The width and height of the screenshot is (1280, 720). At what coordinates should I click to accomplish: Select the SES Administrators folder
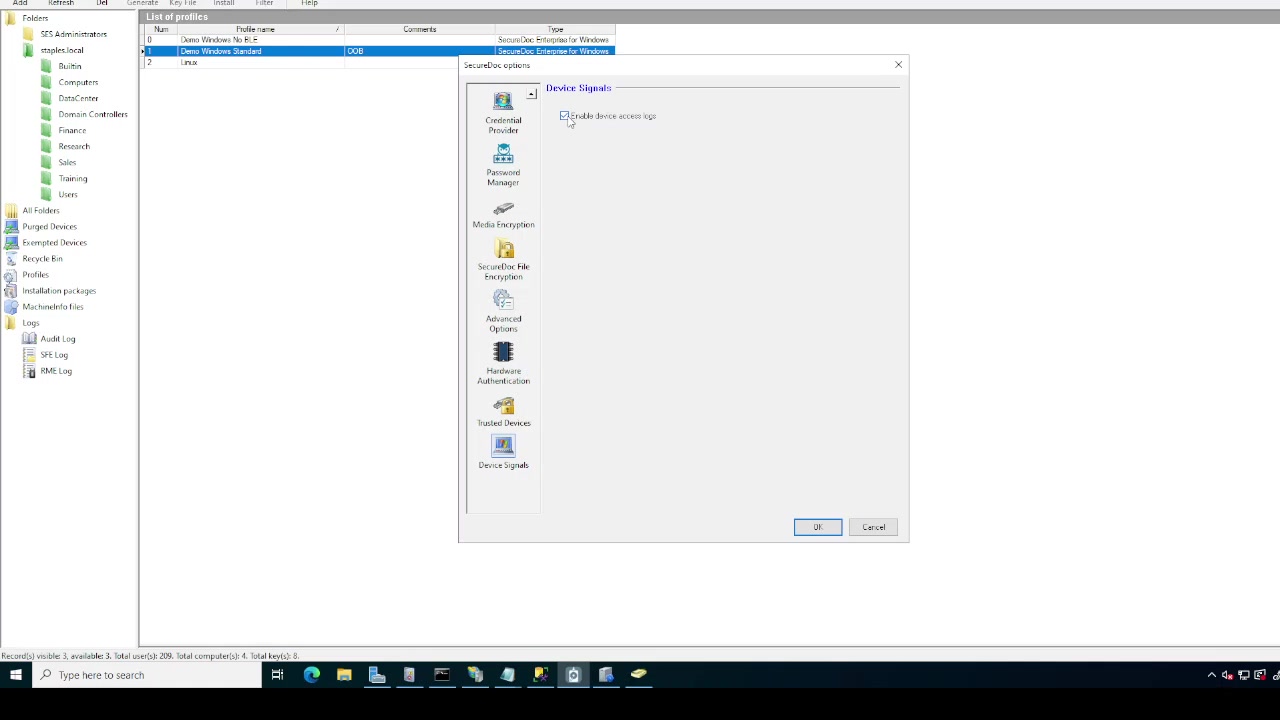tap(73, 34)
